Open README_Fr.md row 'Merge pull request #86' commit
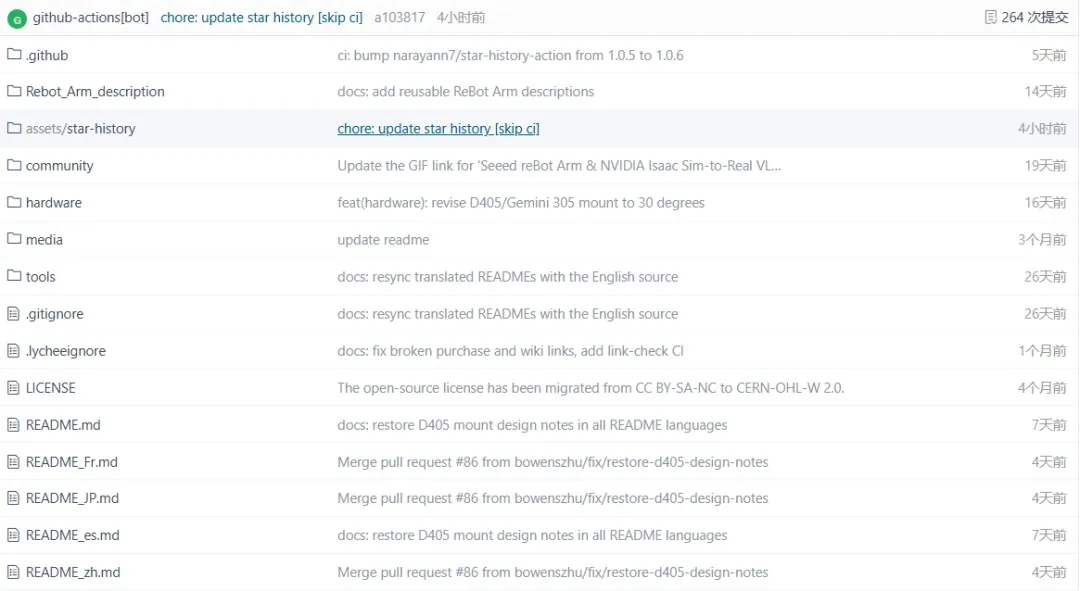The height and width of the screenshot is (591, 1080). 552,462
